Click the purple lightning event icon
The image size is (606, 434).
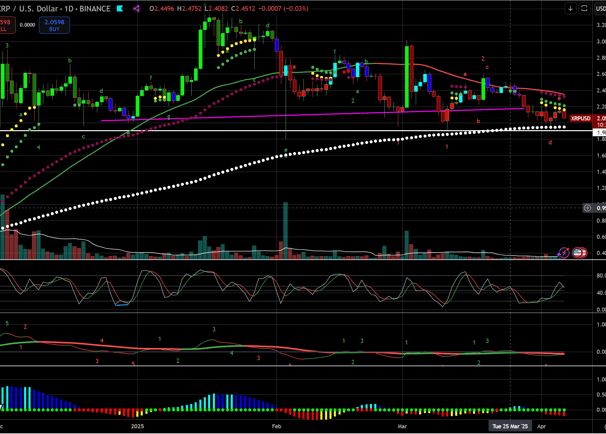563,253
